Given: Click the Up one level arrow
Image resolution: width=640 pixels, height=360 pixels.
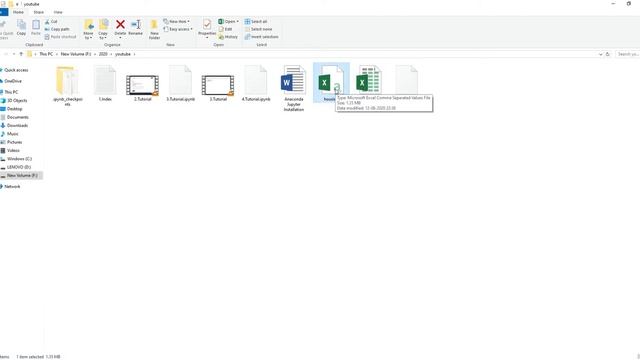Looking at the screenshot, I should pos(21,54).
